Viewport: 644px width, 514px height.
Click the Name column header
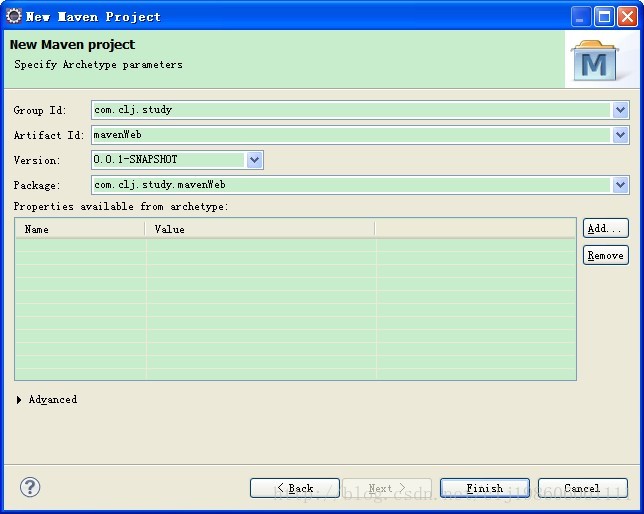click(x=80, y=229)
